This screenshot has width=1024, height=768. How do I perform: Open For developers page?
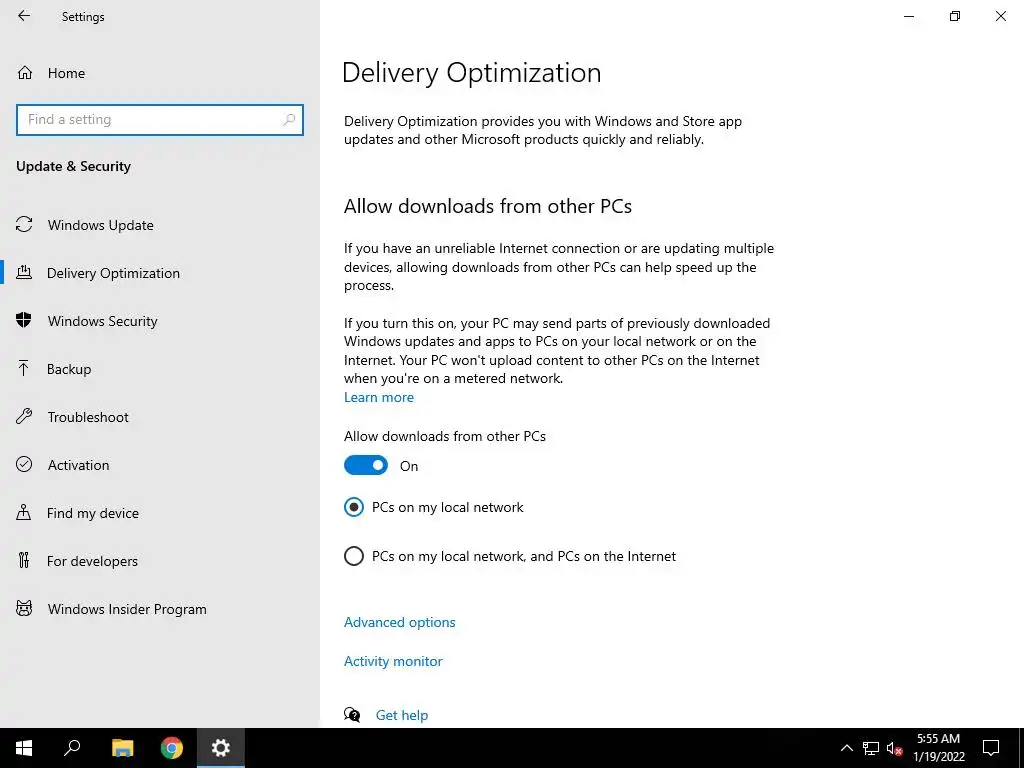(x=92, y=561)
